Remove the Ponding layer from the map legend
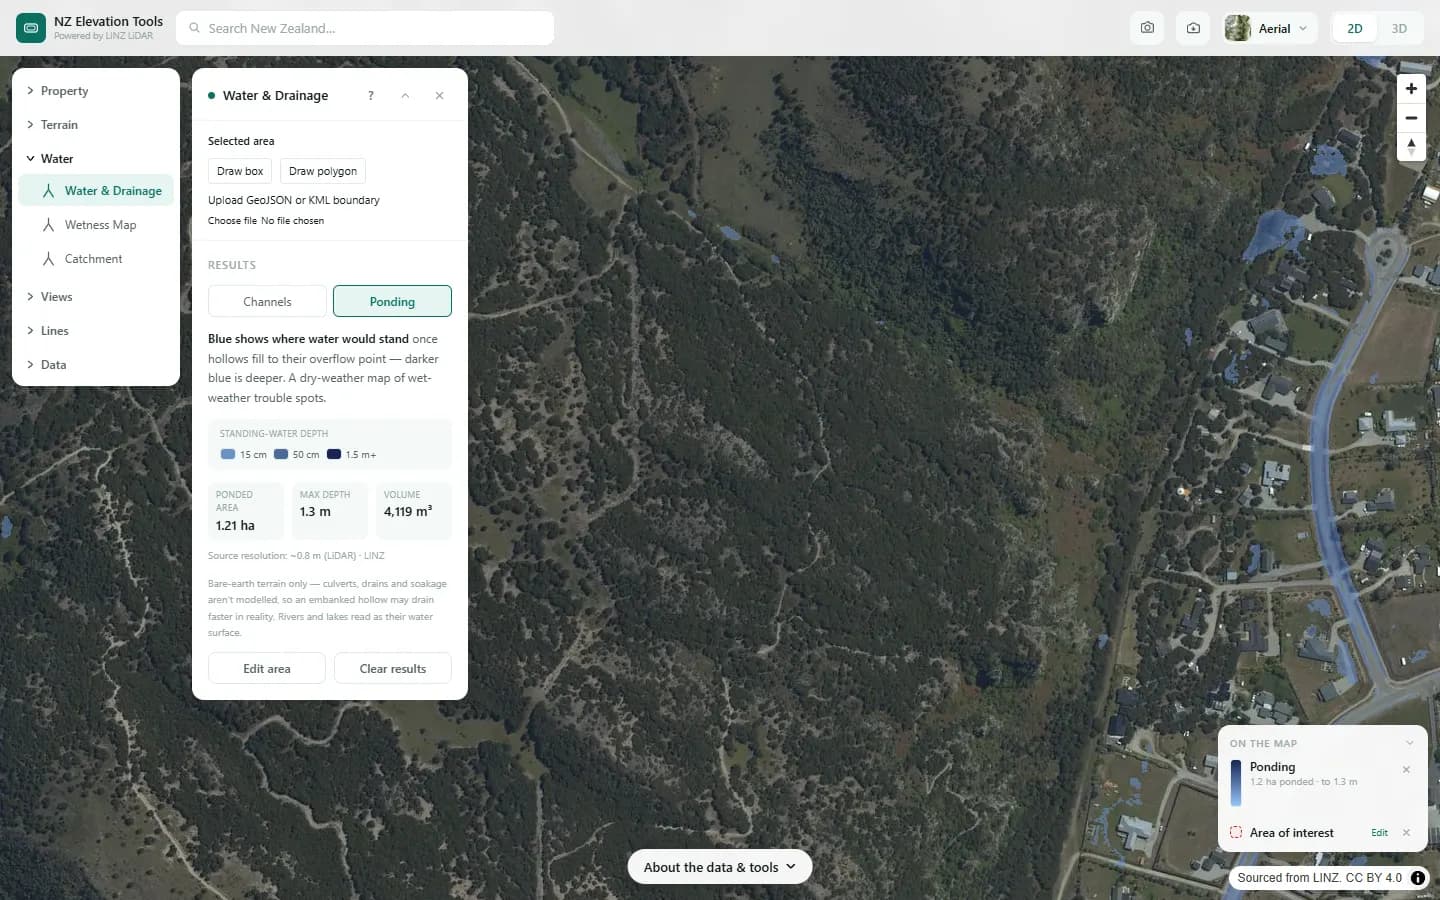Image resolution: width=1440 pixels, height=900 pixels. (x=1406, y=770)
